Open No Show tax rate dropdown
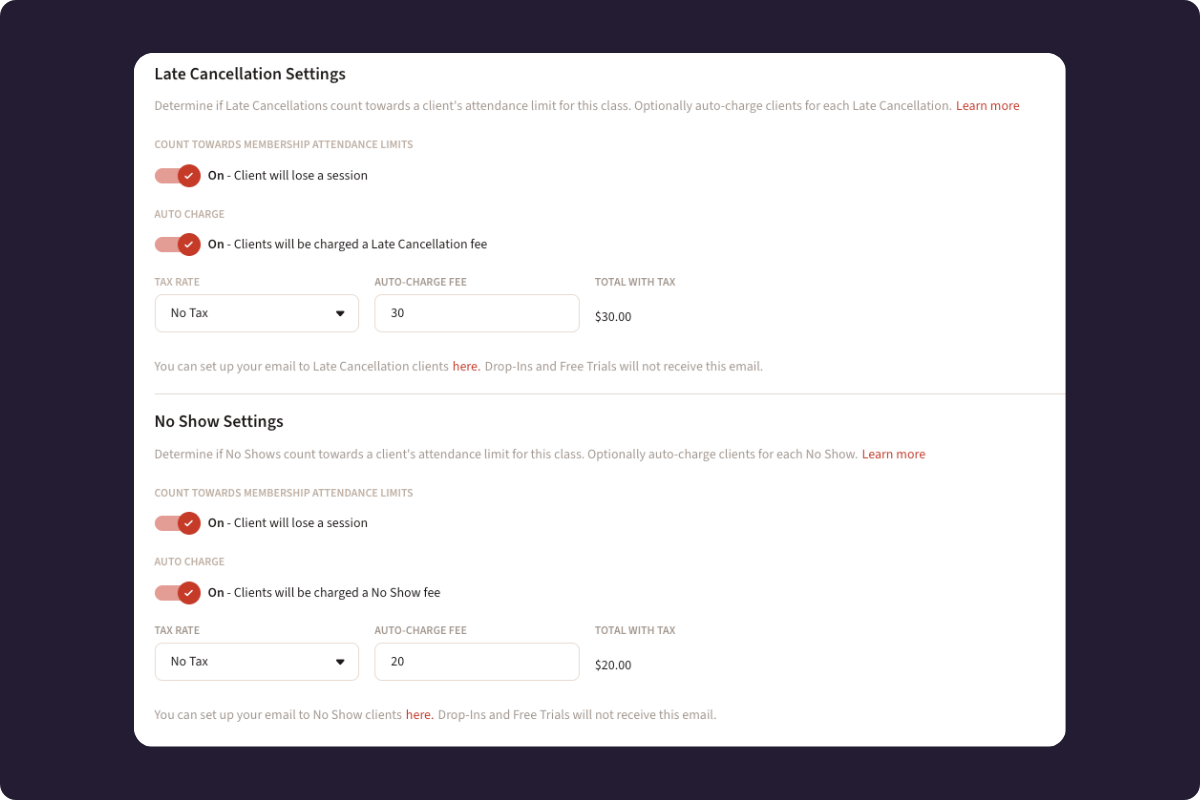Image resolution: width=1200 pixels, height=800 pixels. 256,662
